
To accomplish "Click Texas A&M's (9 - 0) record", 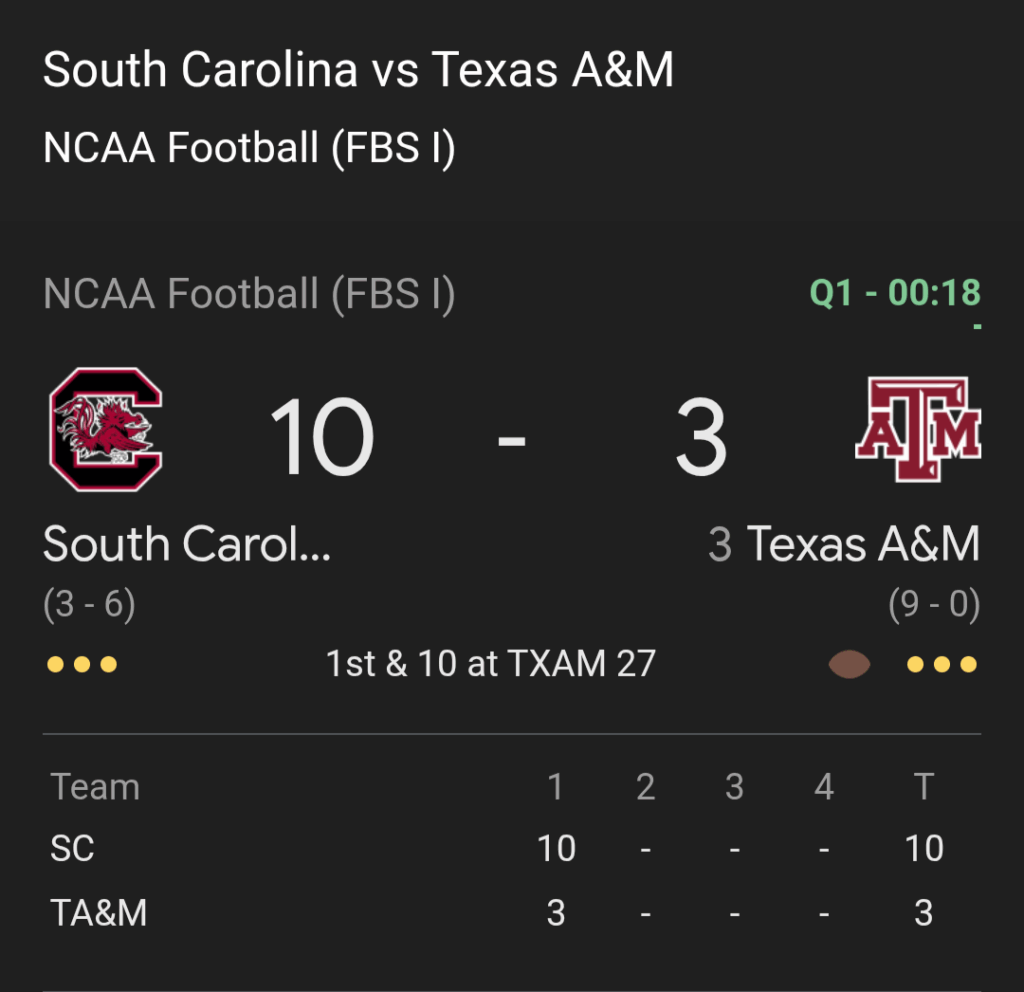I will (x=934, y=605).
